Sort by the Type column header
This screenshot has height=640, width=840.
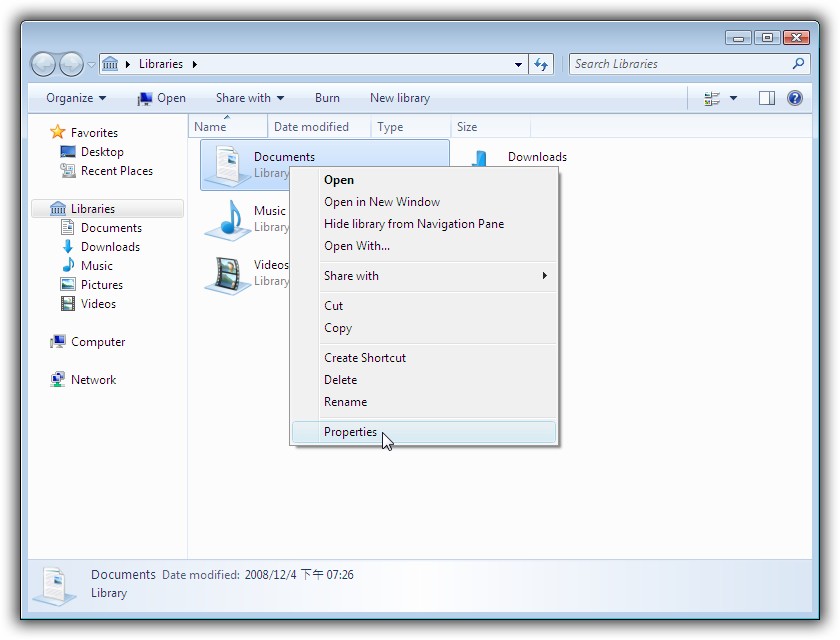tap(411, 127)
